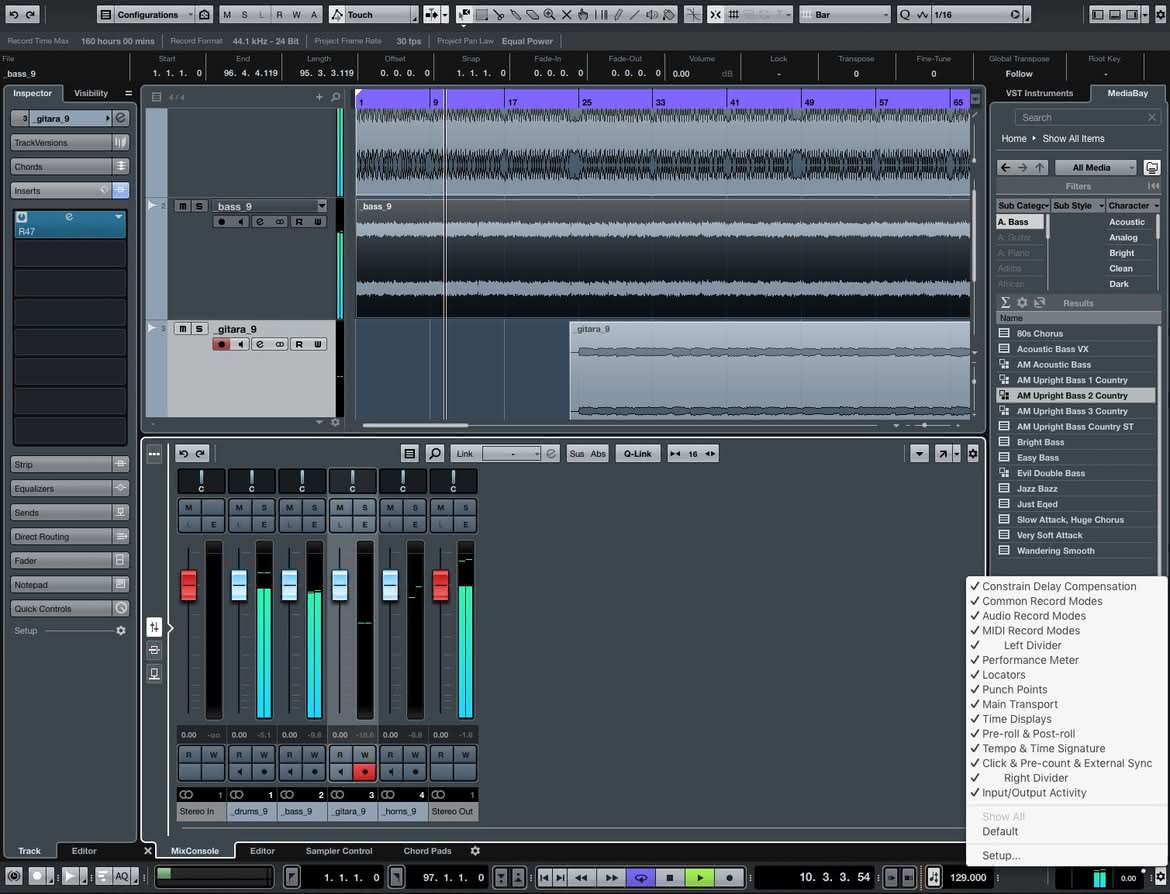Search tracks using track list magnifier
This screenshot has width=1170, height=894.
[x=336, y=97]
